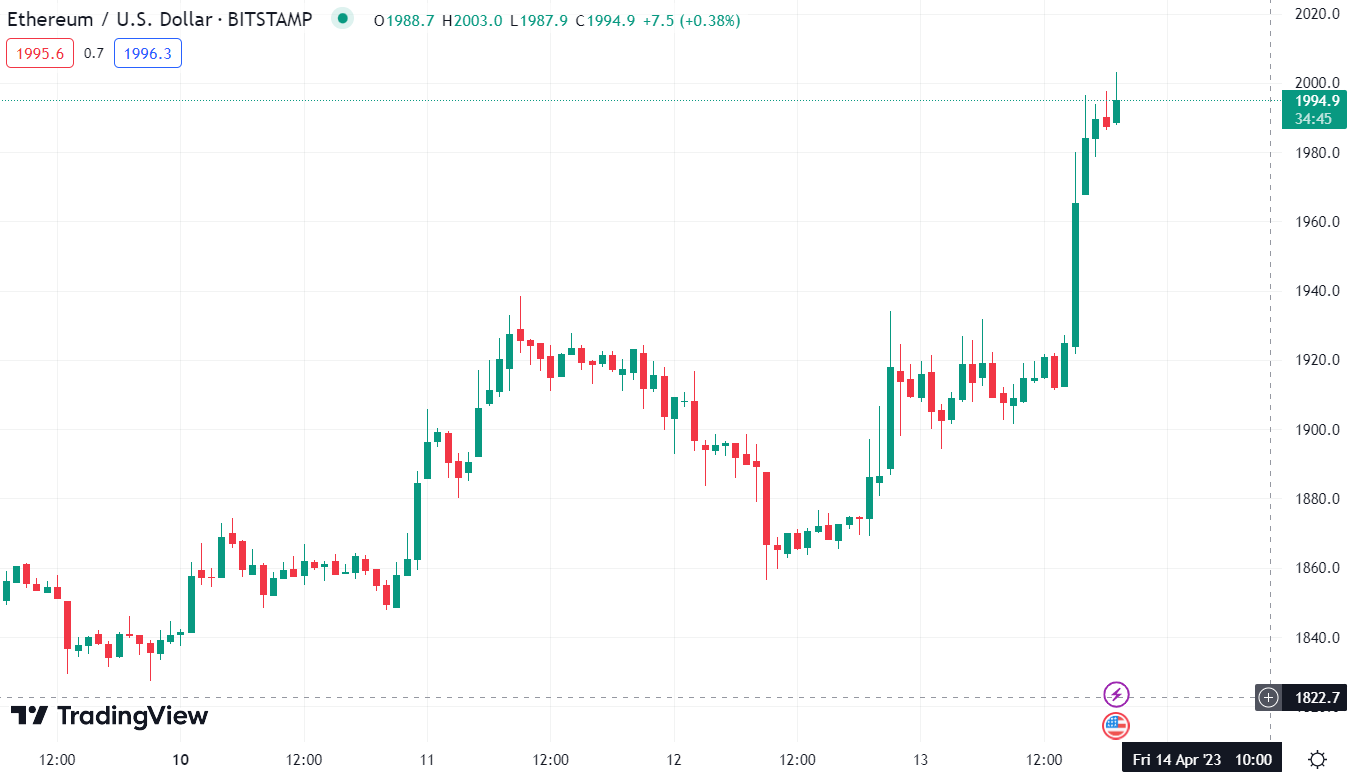This screenshot has width=1349, height=782.
Task: Select the 11 date on time axis
Action: pos(427,759)
